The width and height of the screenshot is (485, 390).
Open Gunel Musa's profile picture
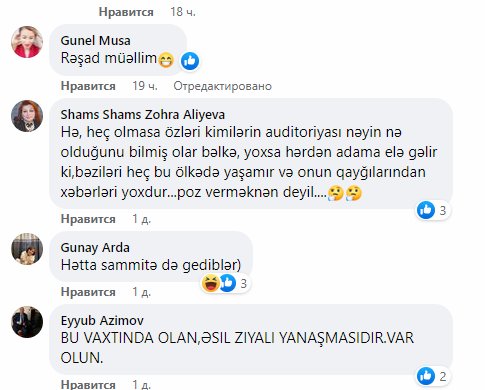click(27, 42)
